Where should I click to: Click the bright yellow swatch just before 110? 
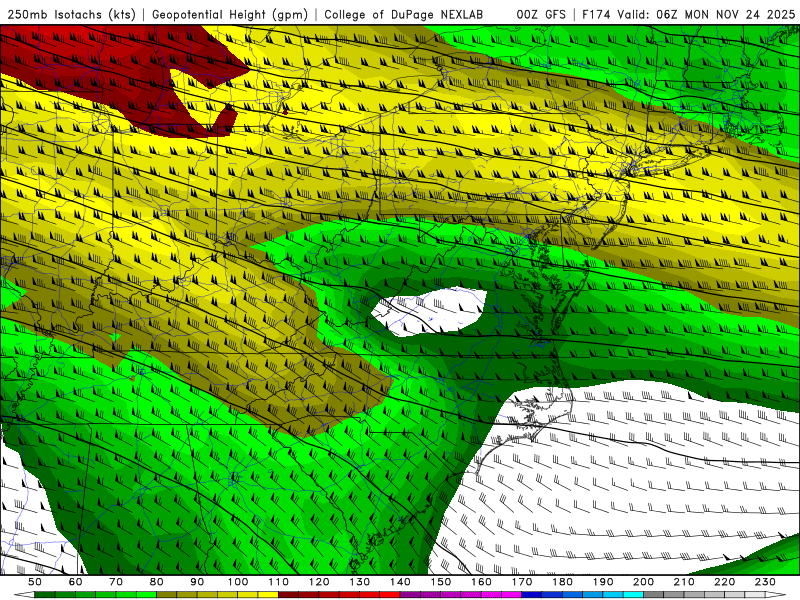coord(268,595)
